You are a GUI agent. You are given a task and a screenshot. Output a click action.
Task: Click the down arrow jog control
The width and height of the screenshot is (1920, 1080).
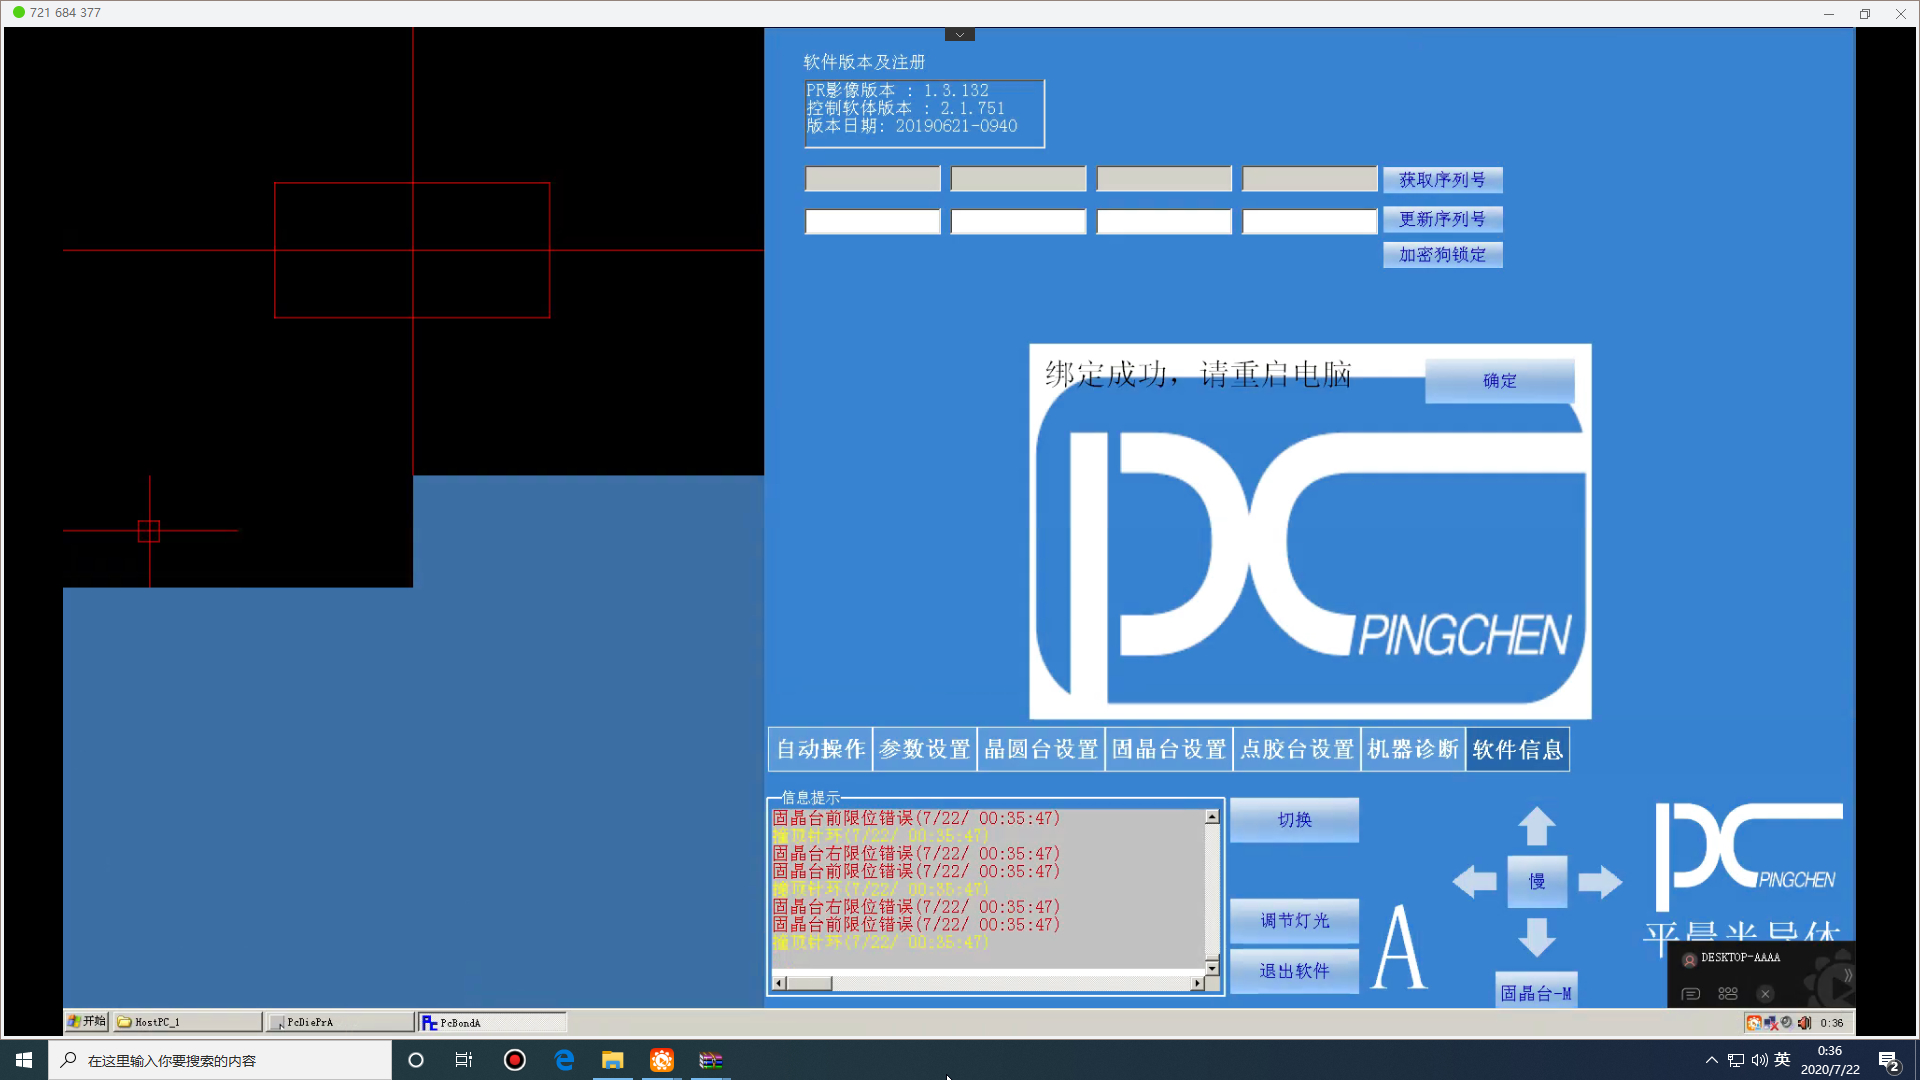1537,937
